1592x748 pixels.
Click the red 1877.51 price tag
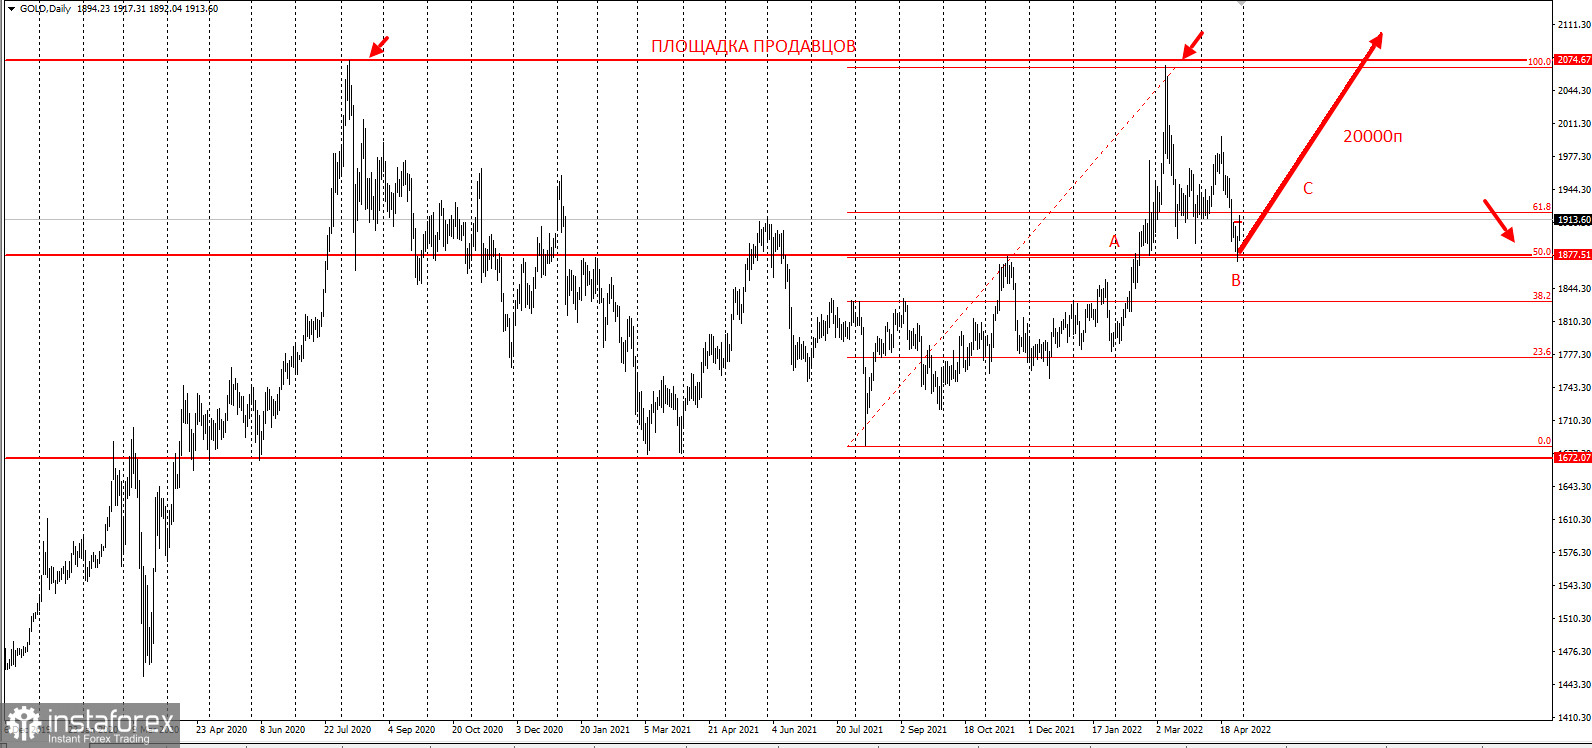[x=1573, y=255]
